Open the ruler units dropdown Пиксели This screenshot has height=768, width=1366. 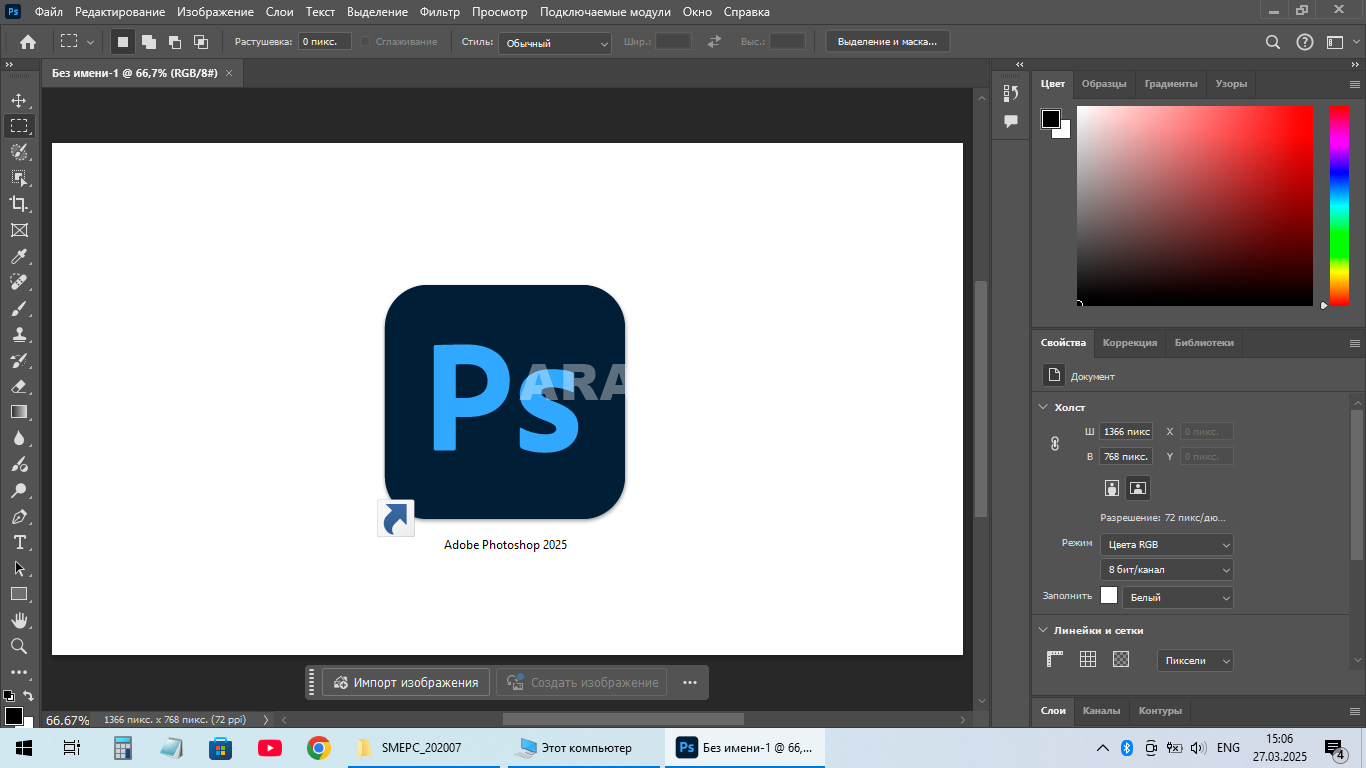tap(1195, 660)
